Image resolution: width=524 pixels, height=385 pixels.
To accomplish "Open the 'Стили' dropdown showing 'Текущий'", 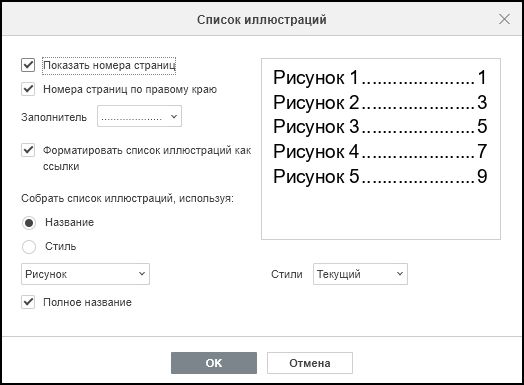I will (x=360, y=274).
